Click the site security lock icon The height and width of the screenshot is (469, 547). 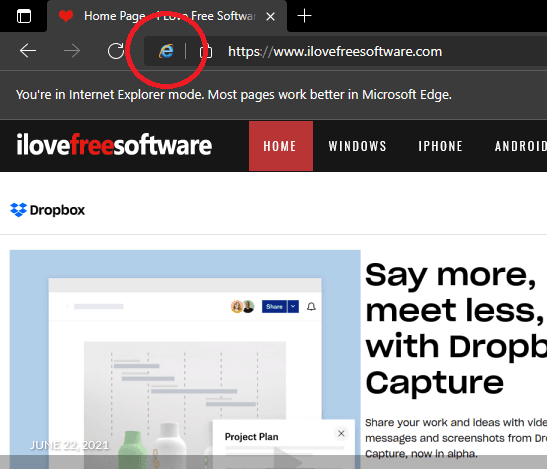click(206, 52)
